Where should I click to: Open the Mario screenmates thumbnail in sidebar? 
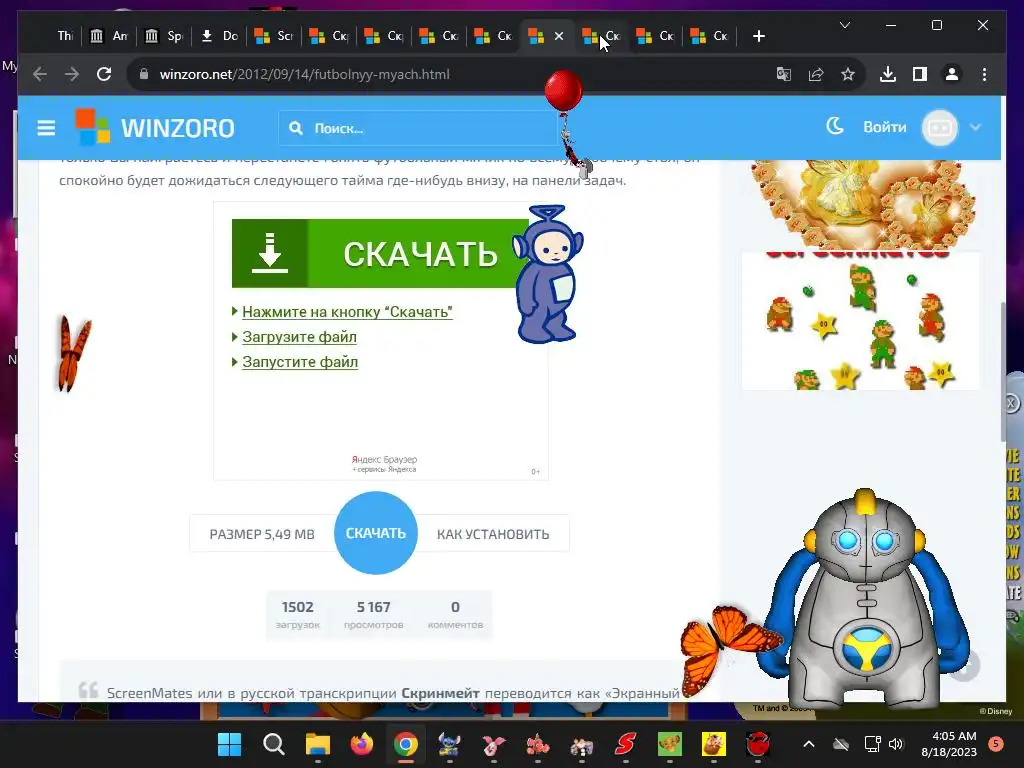(x=861, y=321)
